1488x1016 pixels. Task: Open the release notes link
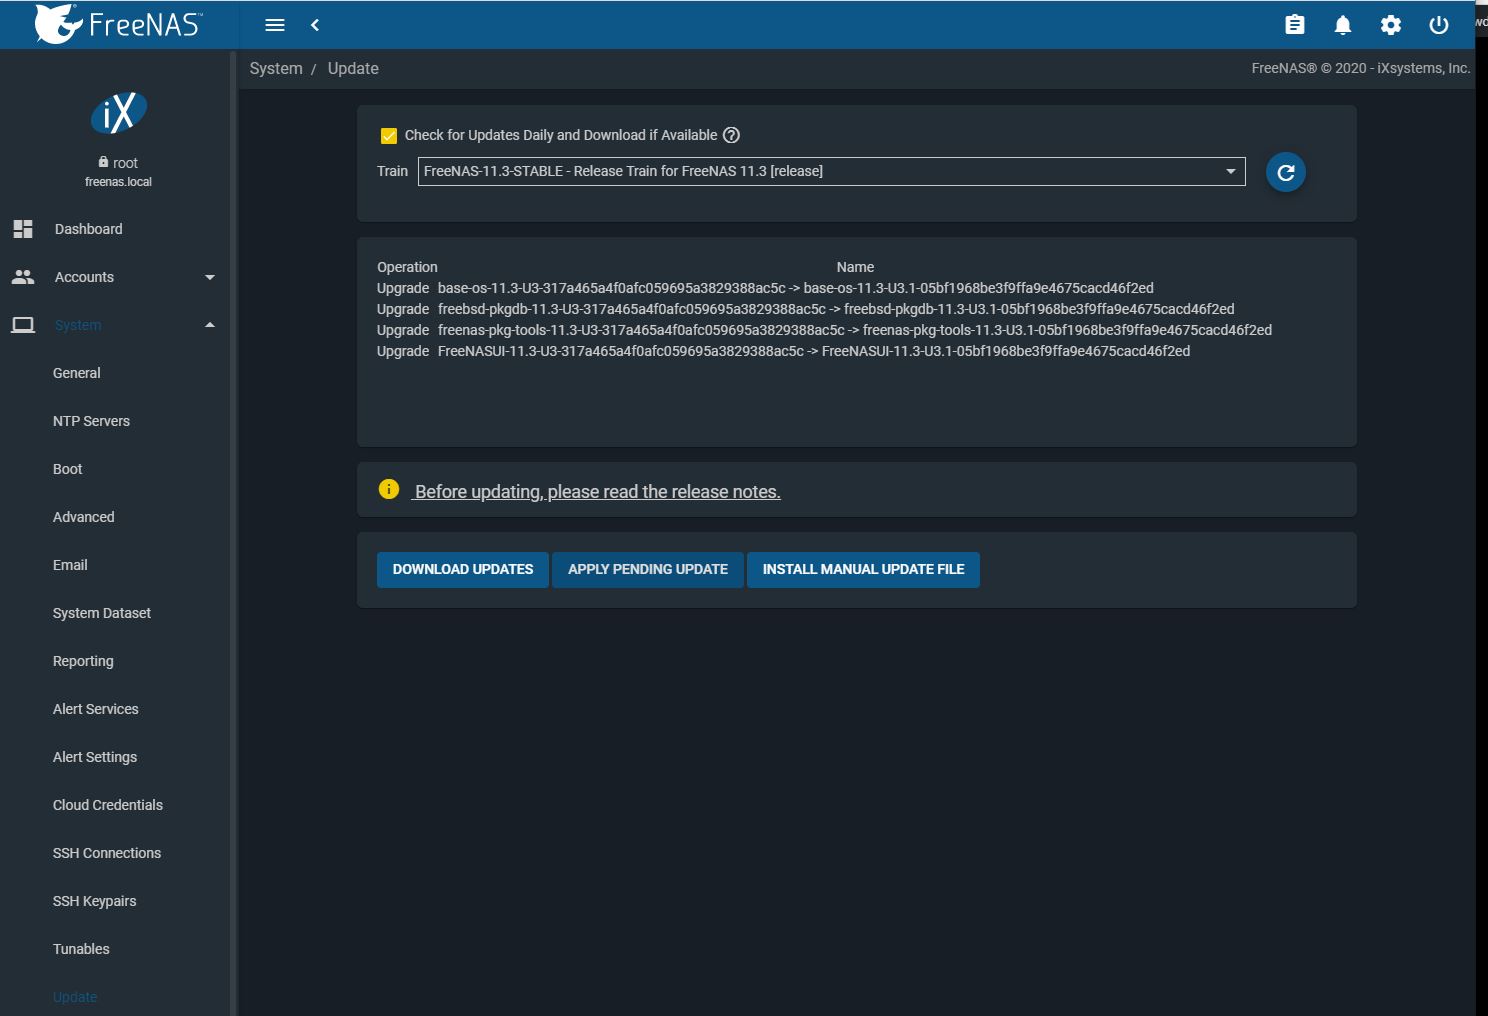(597, 491)
